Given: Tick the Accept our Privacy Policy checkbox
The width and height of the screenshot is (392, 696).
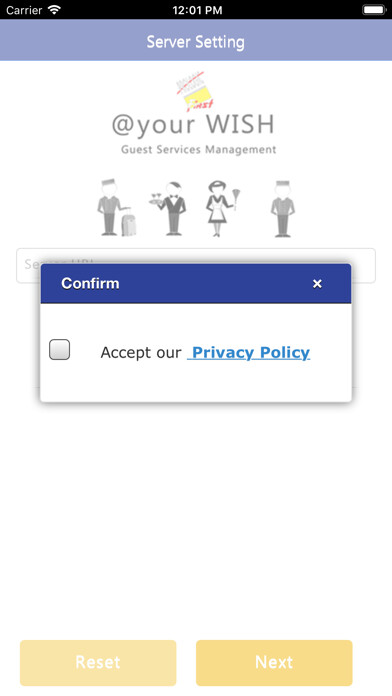Looking at the screenshot, I should 59,349.
